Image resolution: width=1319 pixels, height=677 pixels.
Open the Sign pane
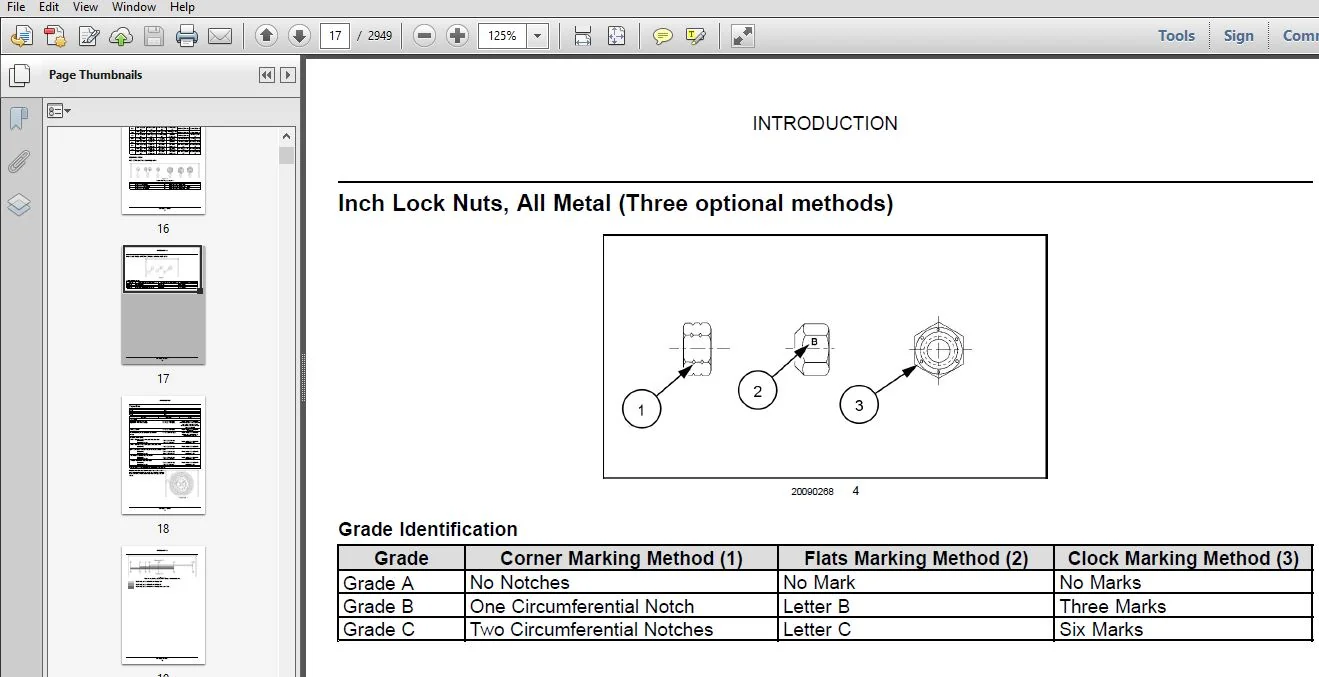1238,36
